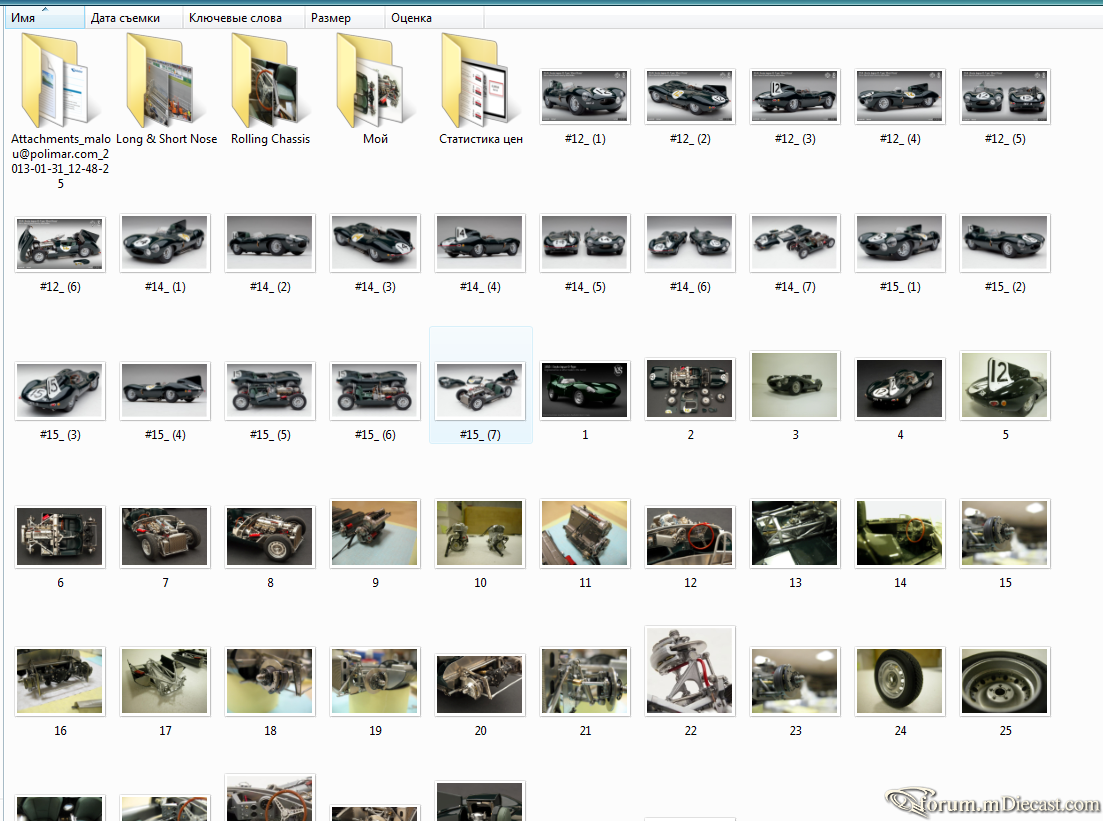Select the thumbnail named 8
This screenshot has width=1103, height=821.
click(x=270, y=537)
